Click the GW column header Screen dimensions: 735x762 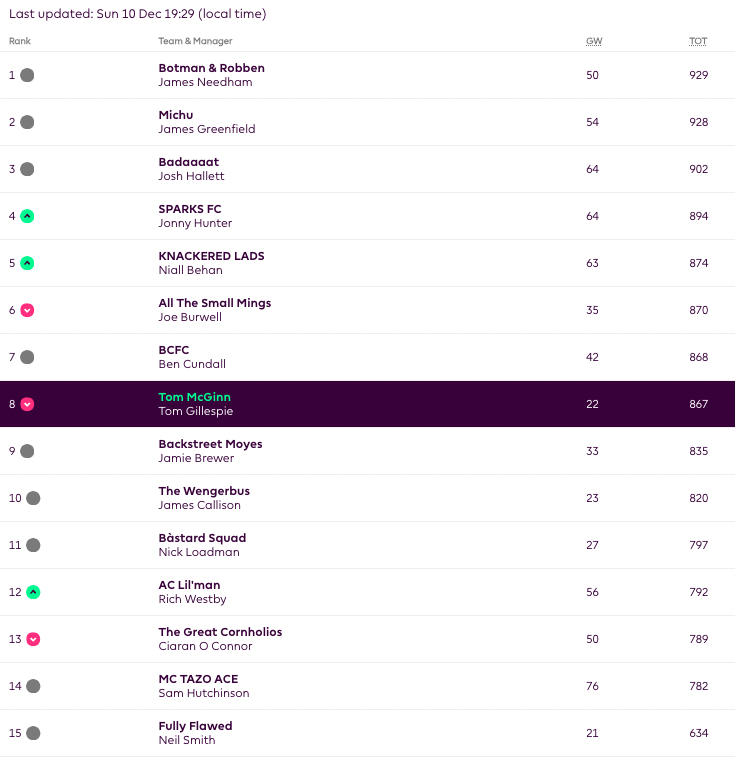pyautogui.click(x=593, y=41)
